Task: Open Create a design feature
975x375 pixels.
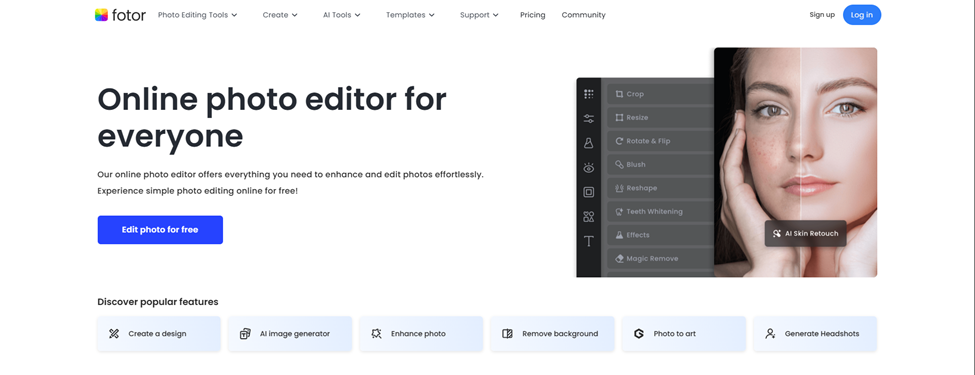Action: [x=159, y=333]
